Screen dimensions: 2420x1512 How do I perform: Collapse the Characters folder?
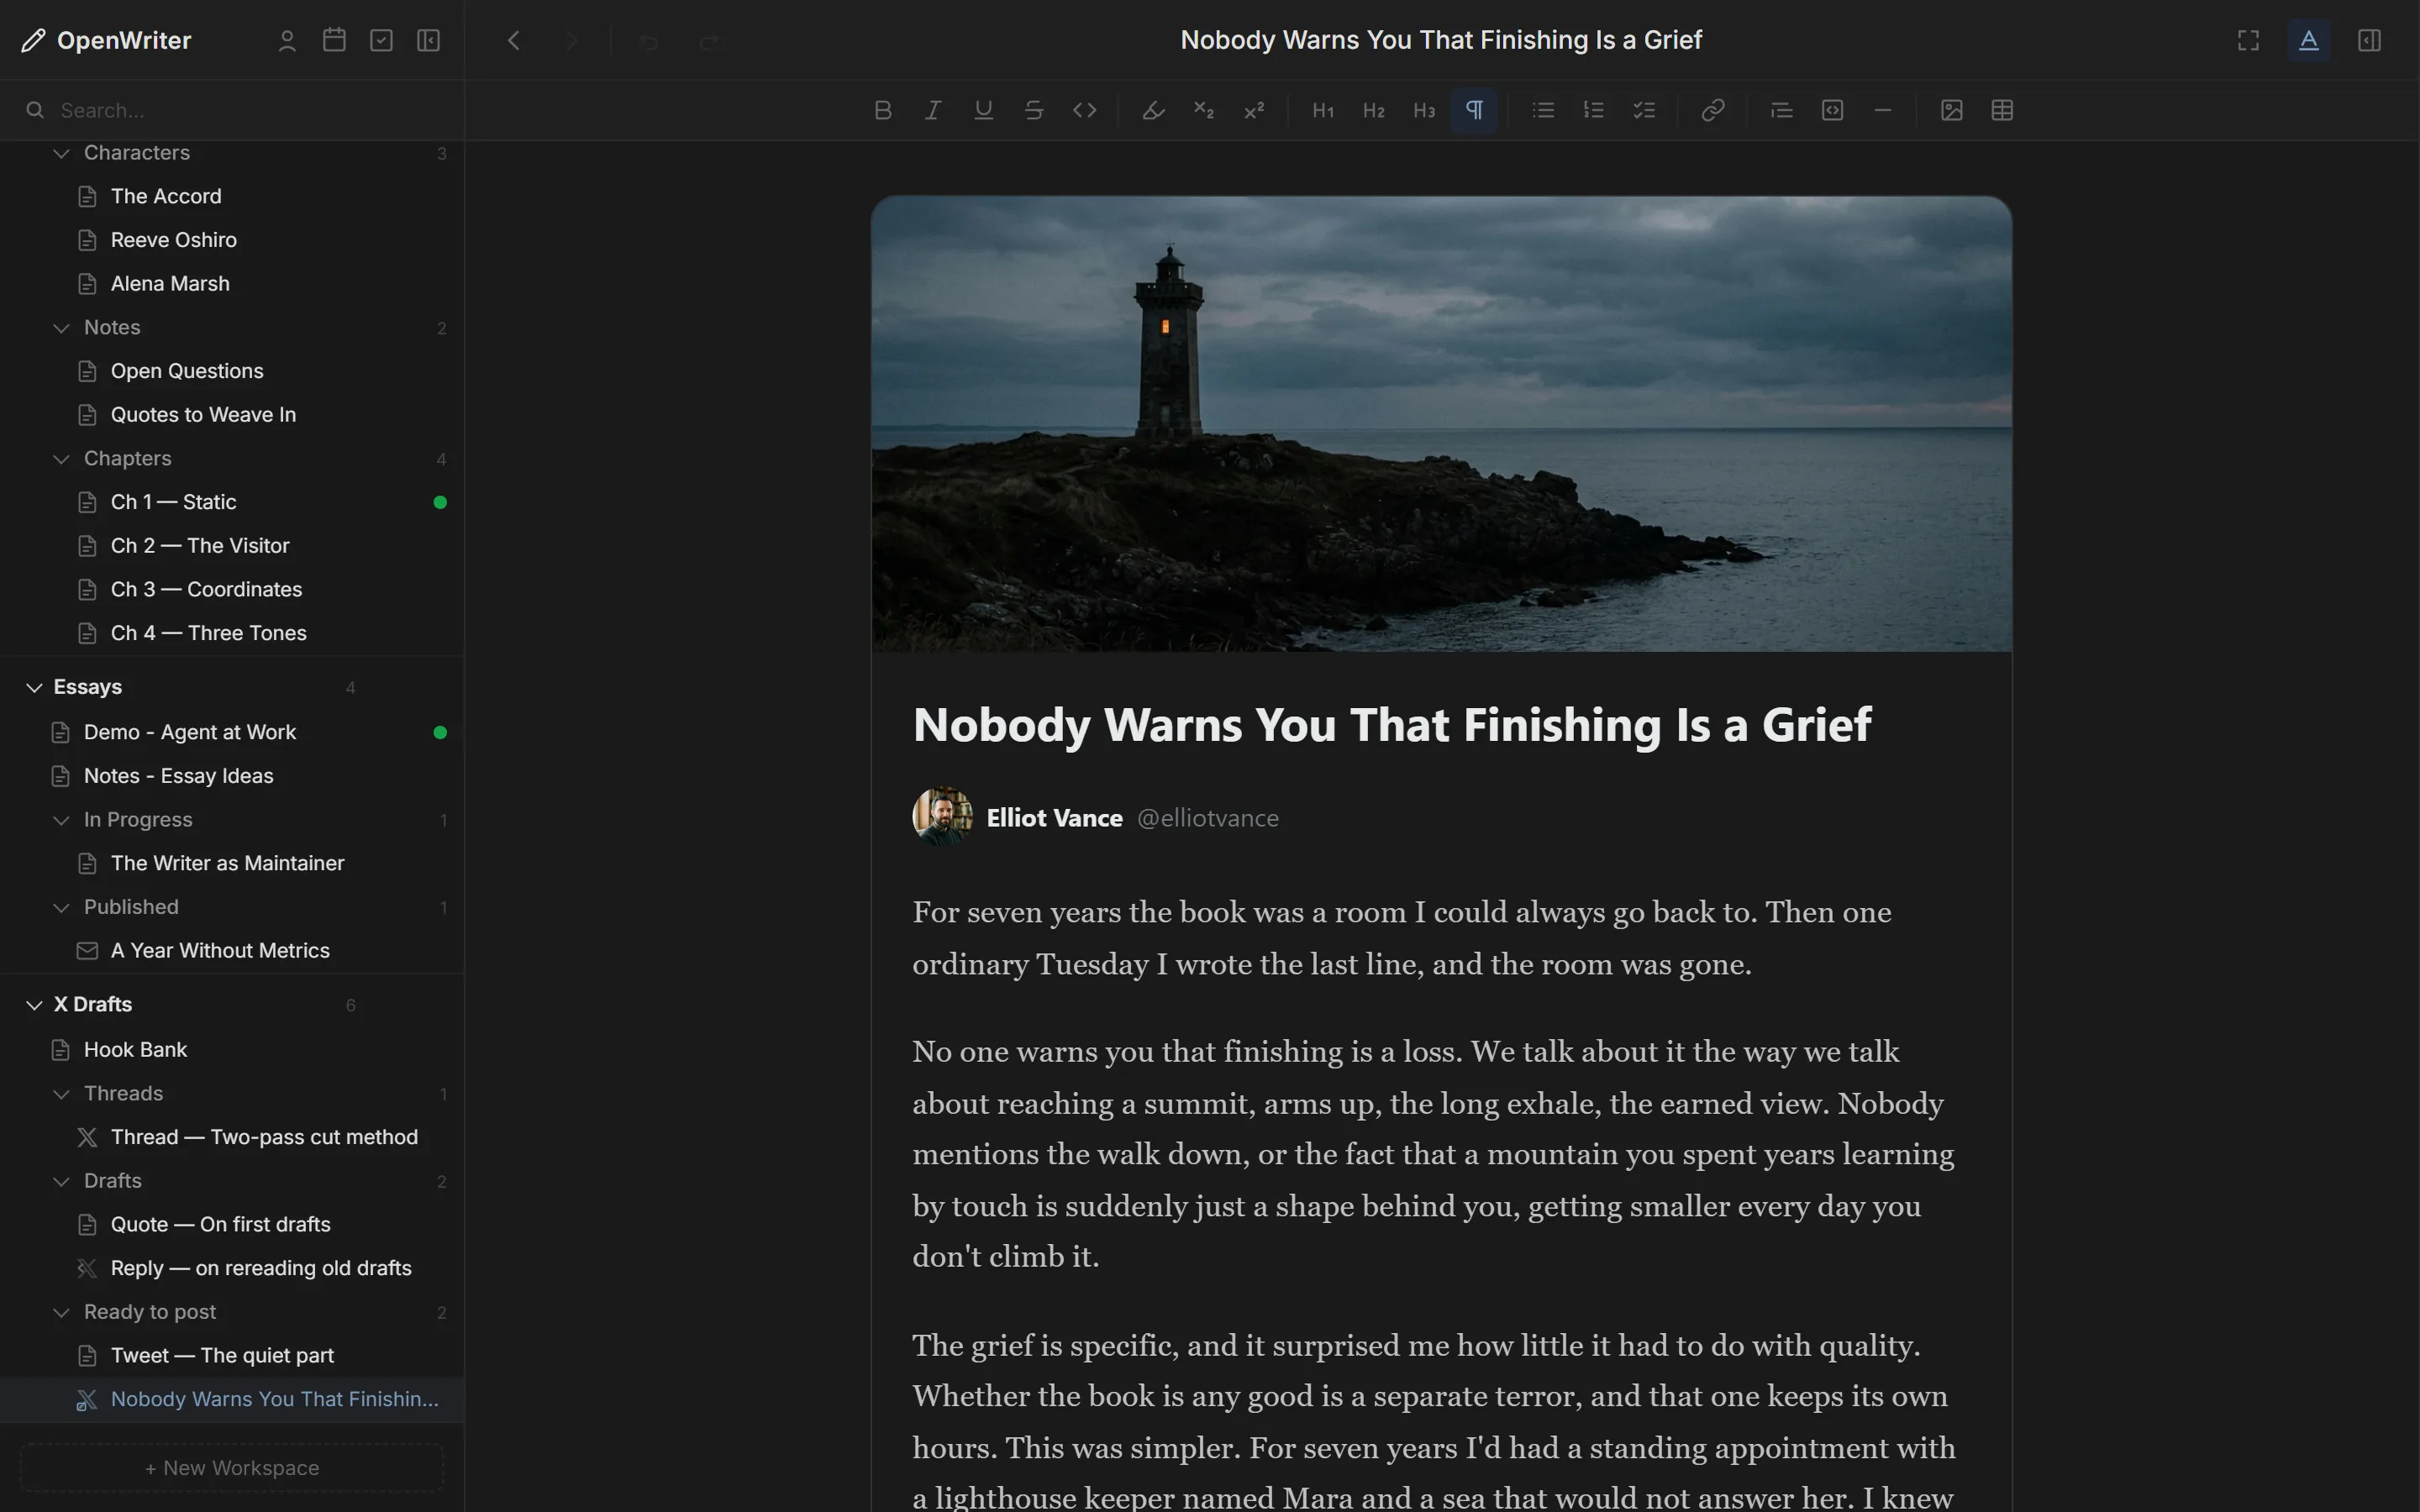click(61, 153)
